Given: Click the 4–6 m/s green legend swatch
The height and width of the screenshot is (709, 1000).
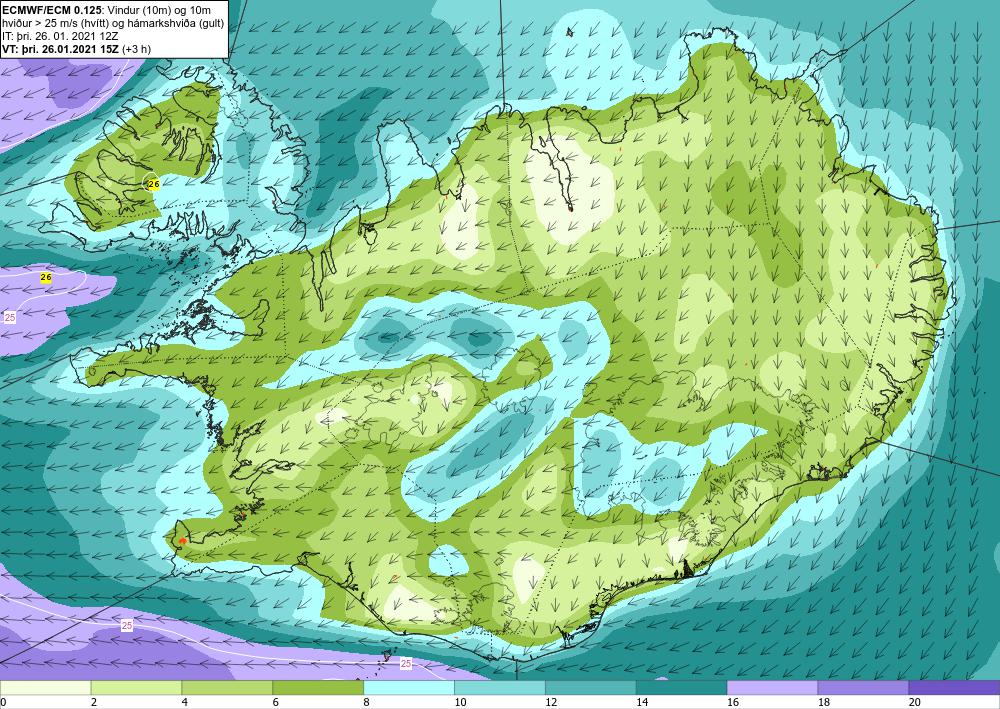Looking at the screenshot, I should [227, 688].
